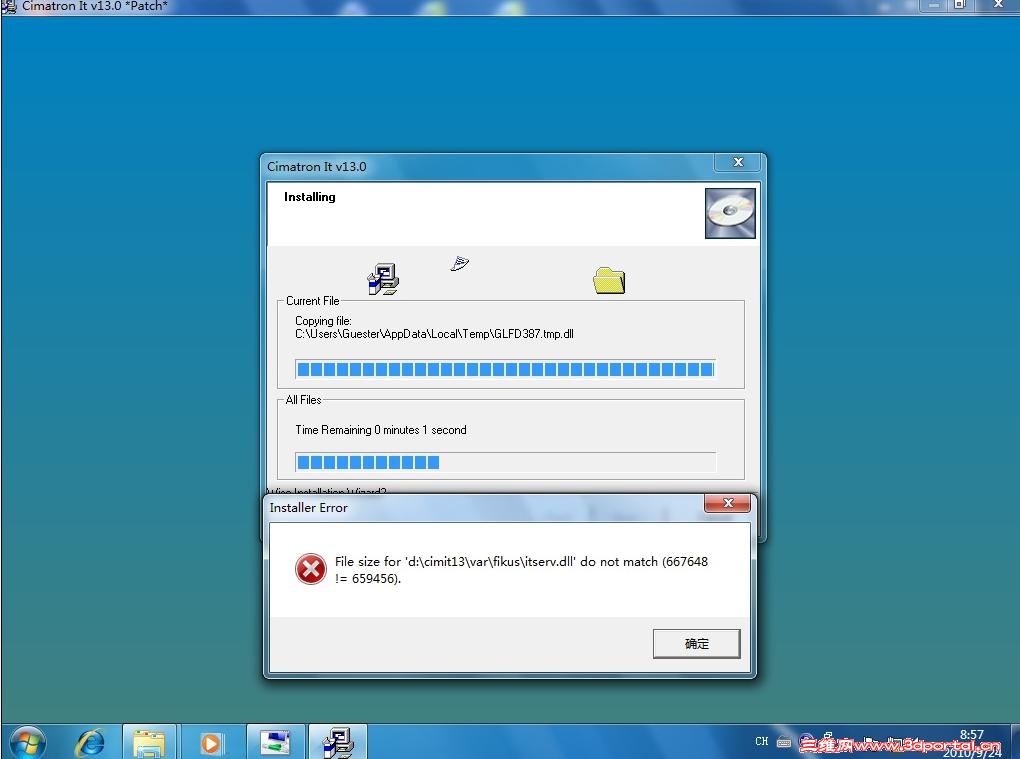Screen dimensions: 1020x759
Task: Open the Windows Start menu
Action: [27, 742]
